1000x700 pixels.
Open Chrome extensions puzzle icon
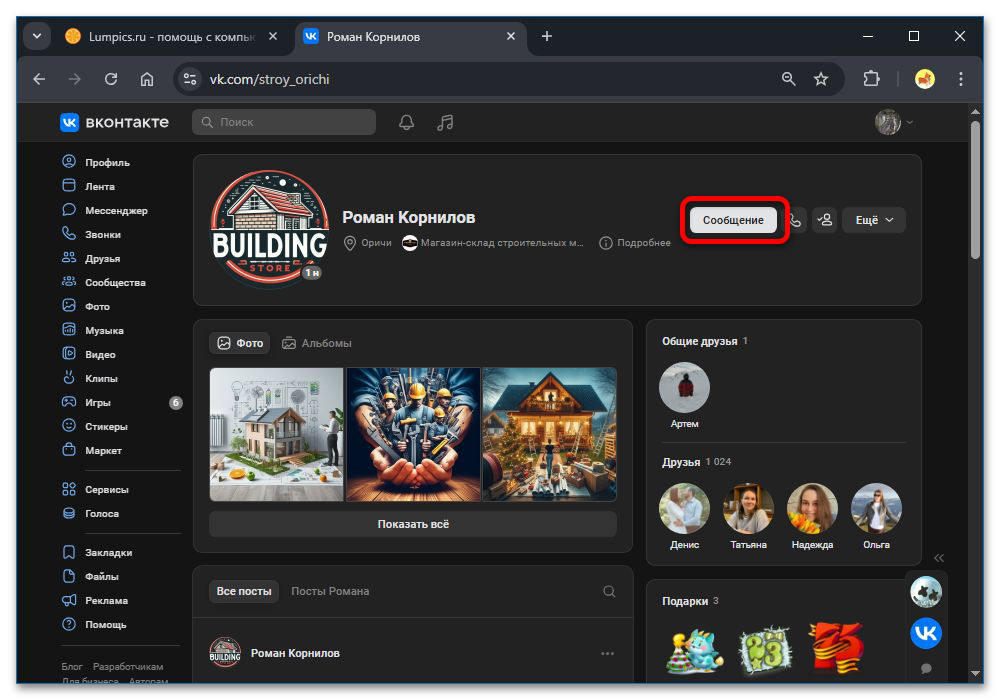[871, 79]
